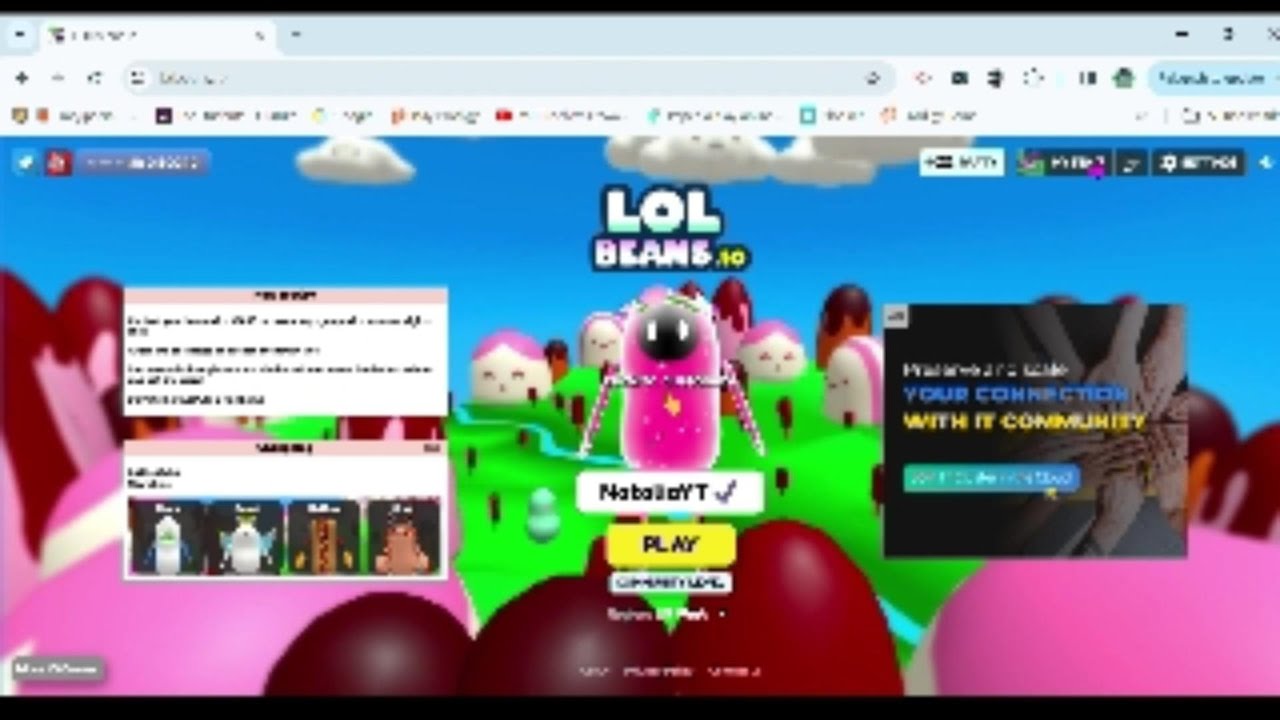Click the teal button in the advertisement
Viewport: 1280px width, 720px height.
[x=992, y=477]
